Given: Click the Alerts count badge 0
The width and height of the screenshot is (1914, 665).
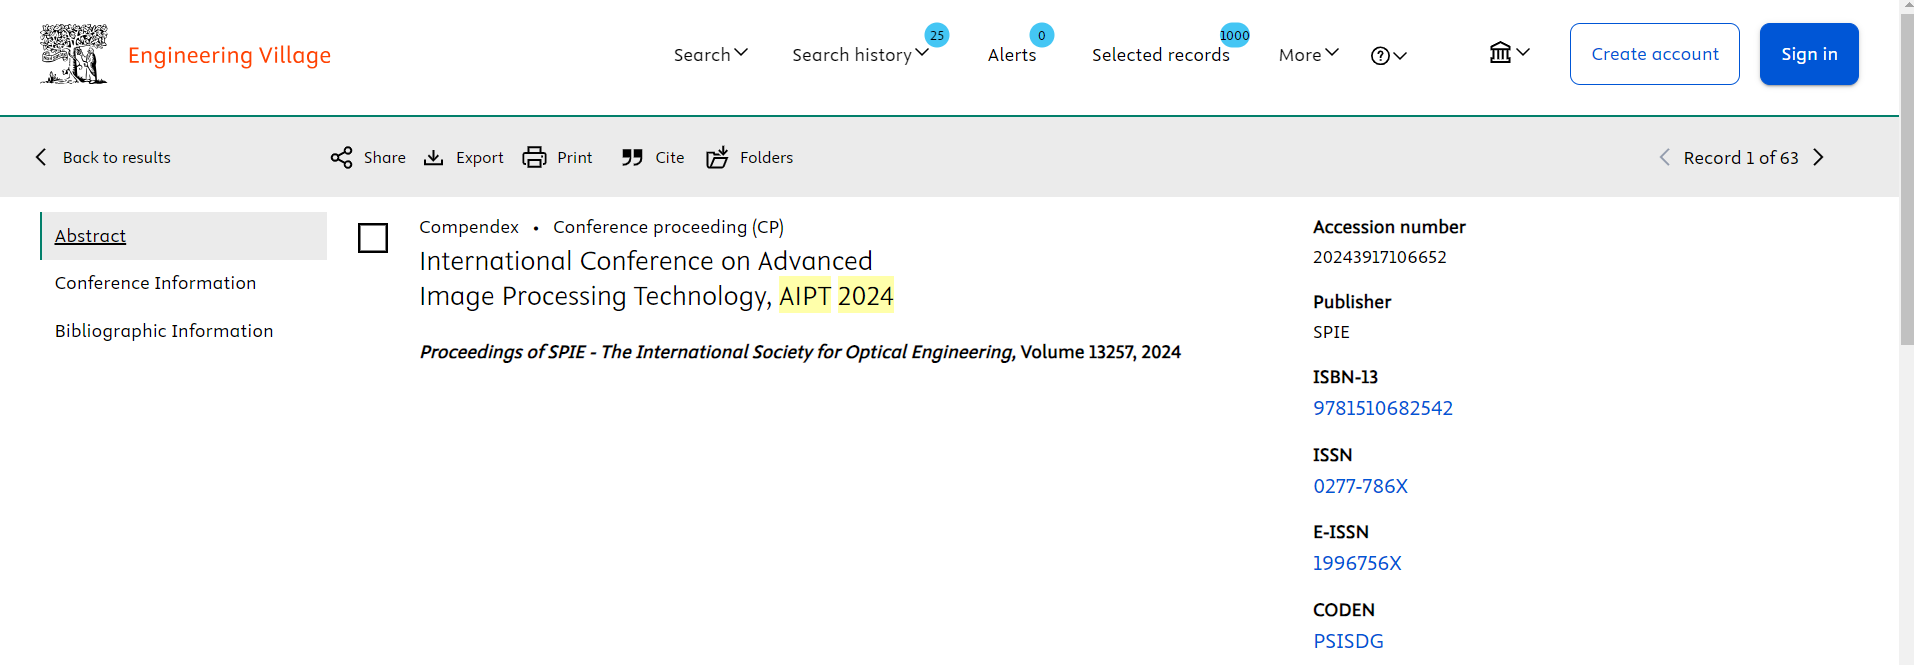Looking at the screenshot, I should pyautogui.click(x=1041, y=35).
